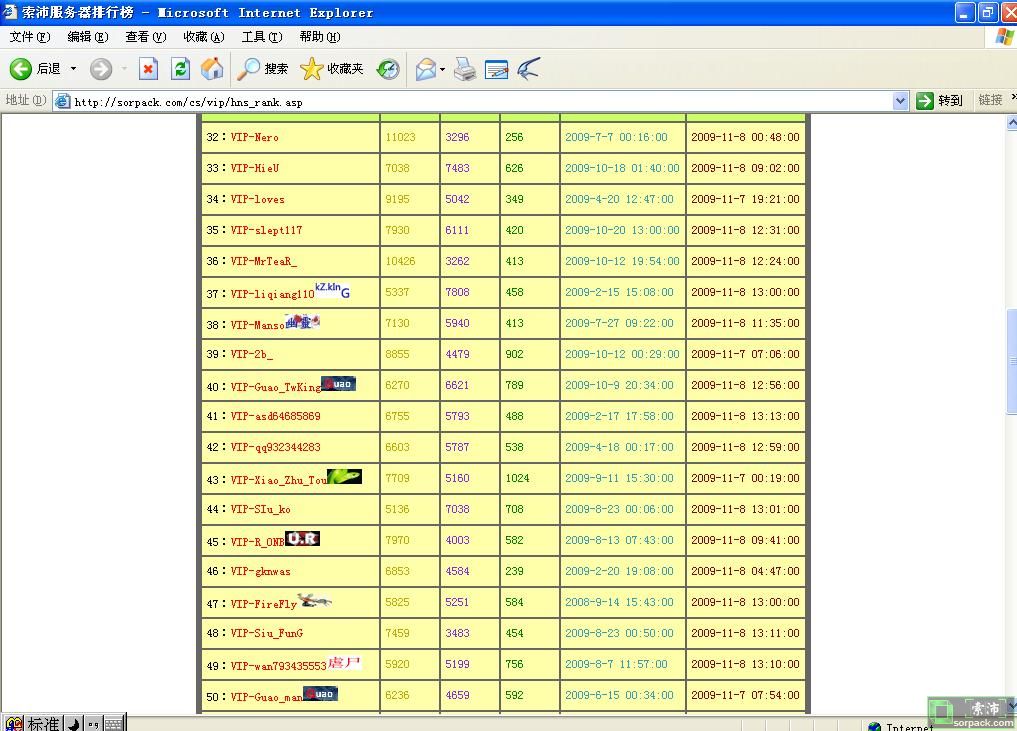
Task: Expand the address bar URL dropdown
Action: (900, 101)
